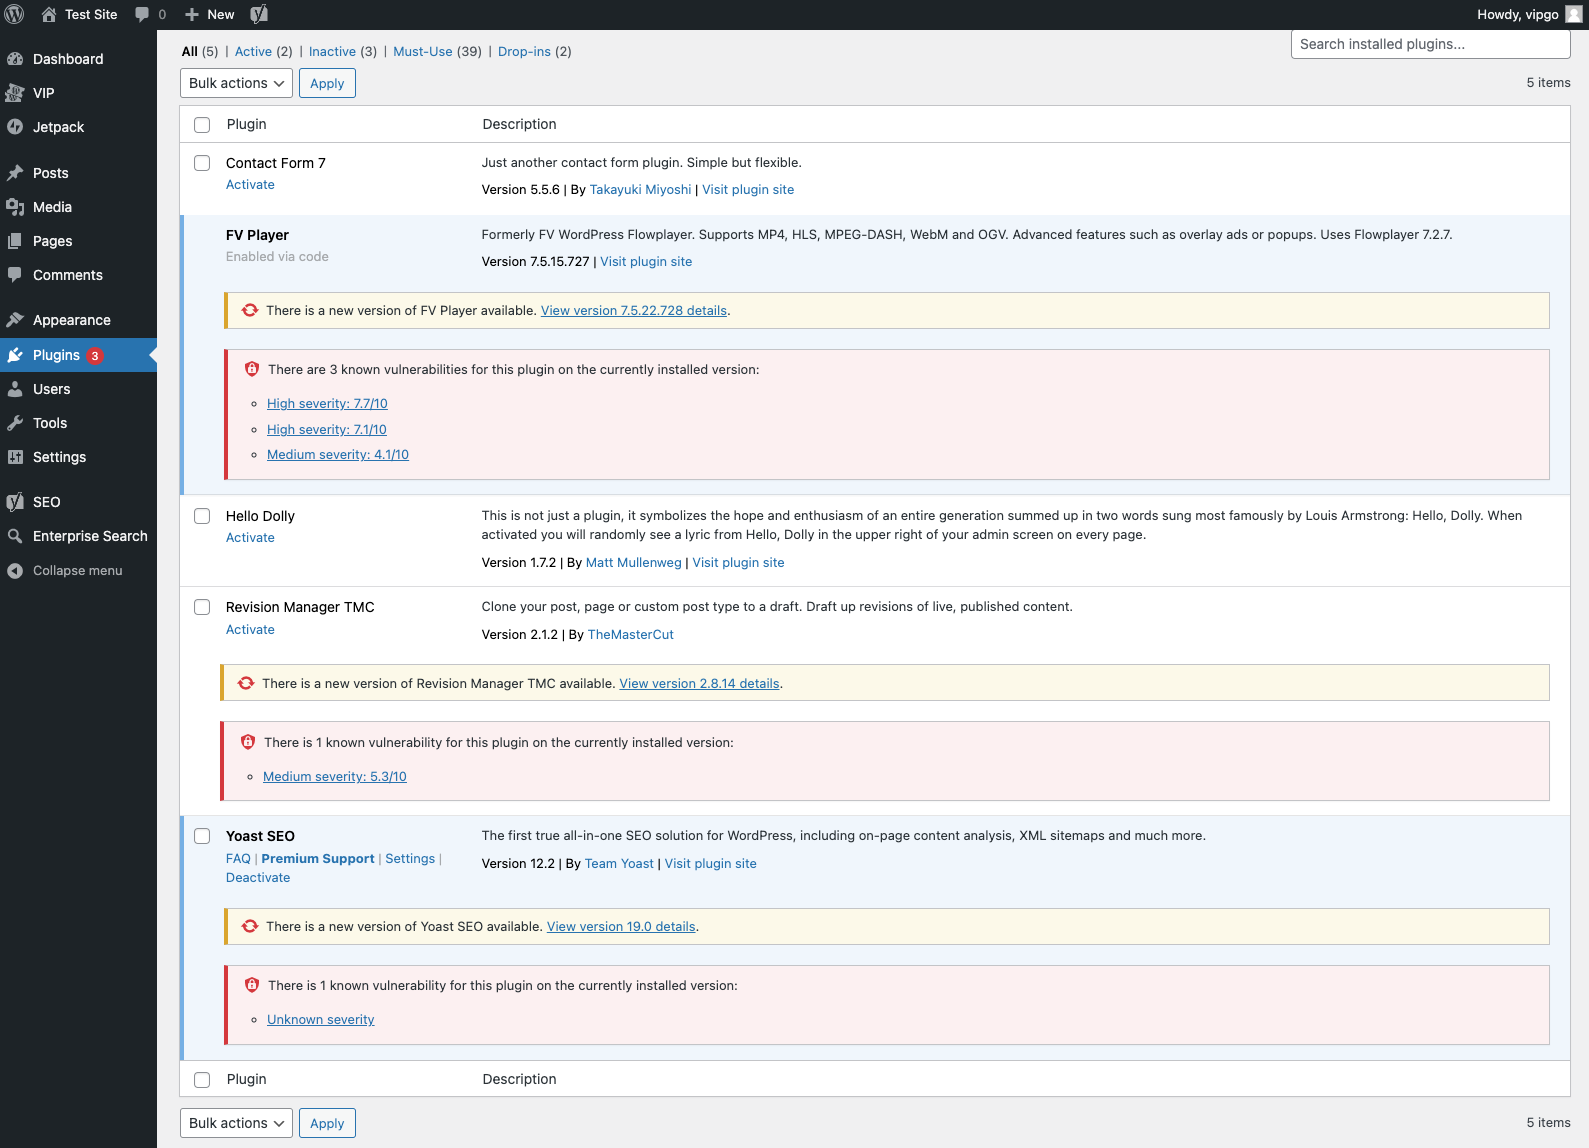The image size is (1589, 1148).
Task: Click the Dashboard gauge icon
Action: click(15, 59)
